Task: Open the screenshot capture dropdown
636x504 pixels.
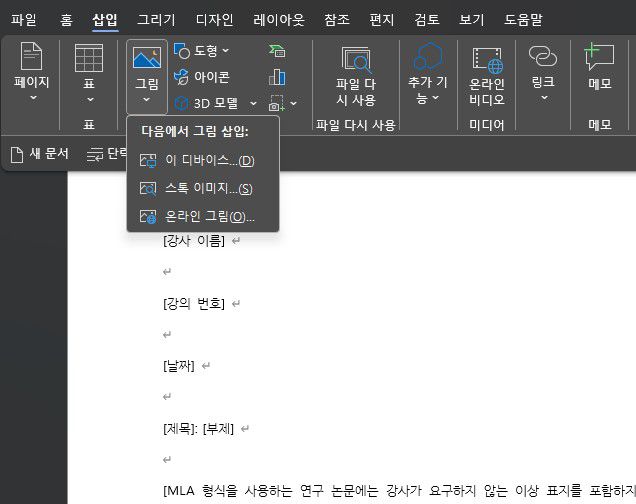Action: tap(292, 103)
